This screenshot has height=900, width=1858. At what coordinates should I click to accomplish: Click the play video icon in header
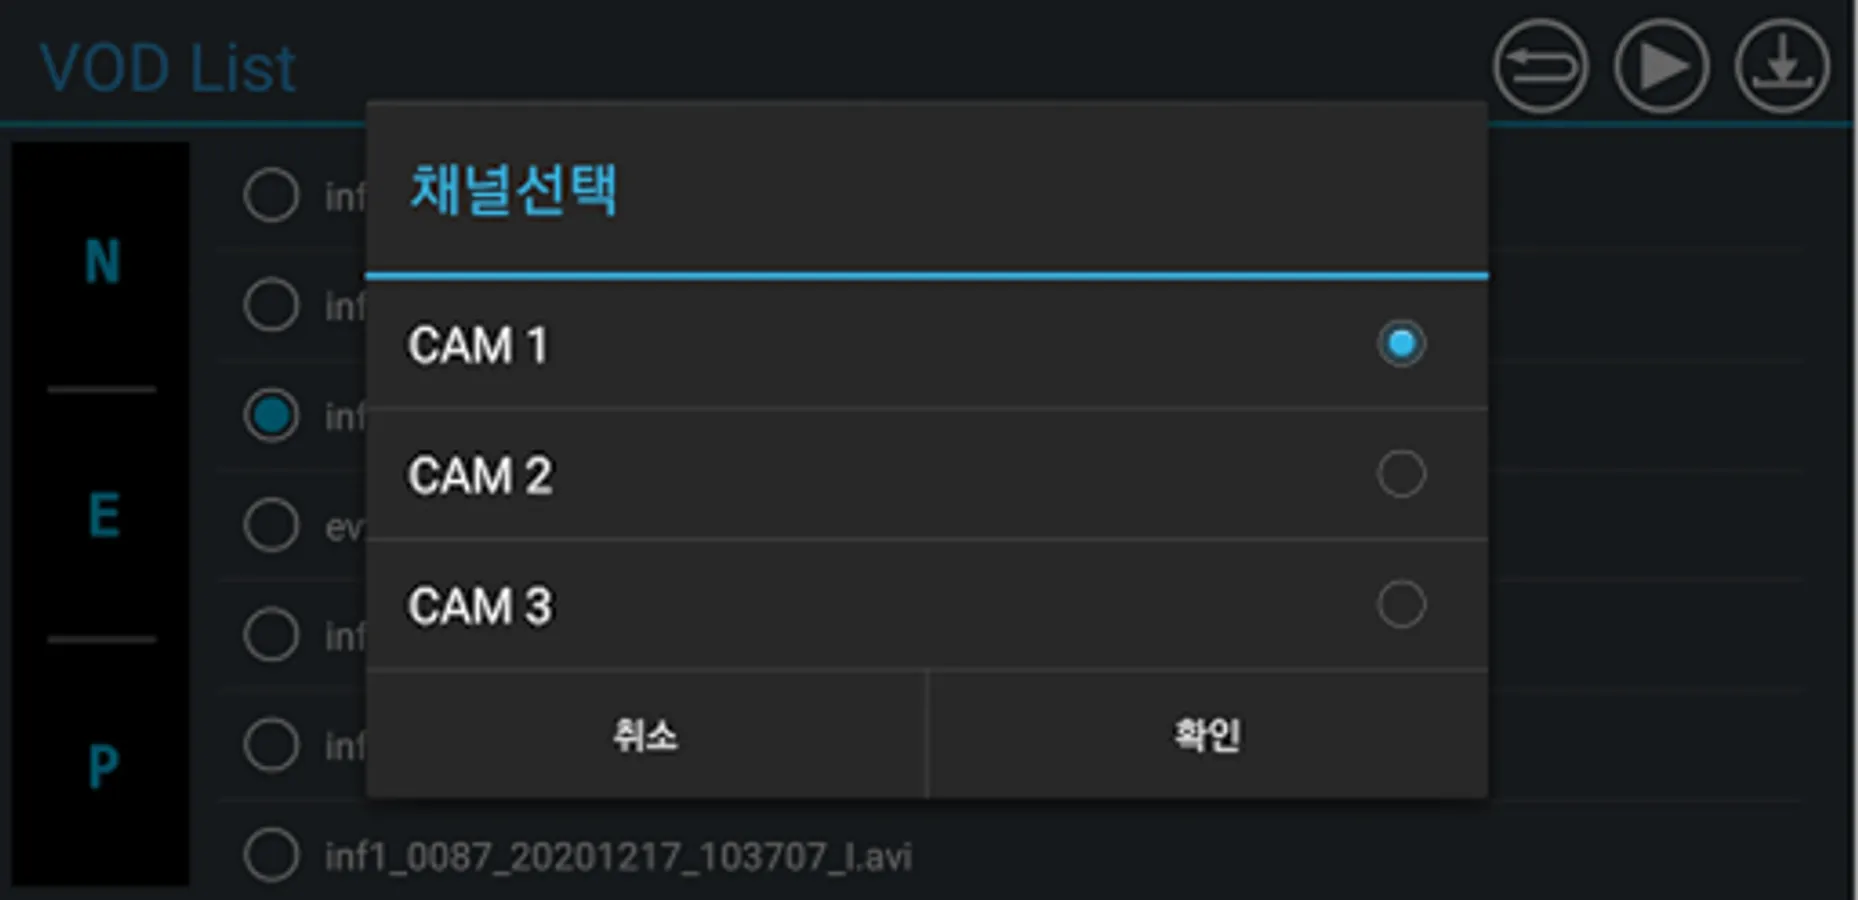click(x=1661, y=66)
